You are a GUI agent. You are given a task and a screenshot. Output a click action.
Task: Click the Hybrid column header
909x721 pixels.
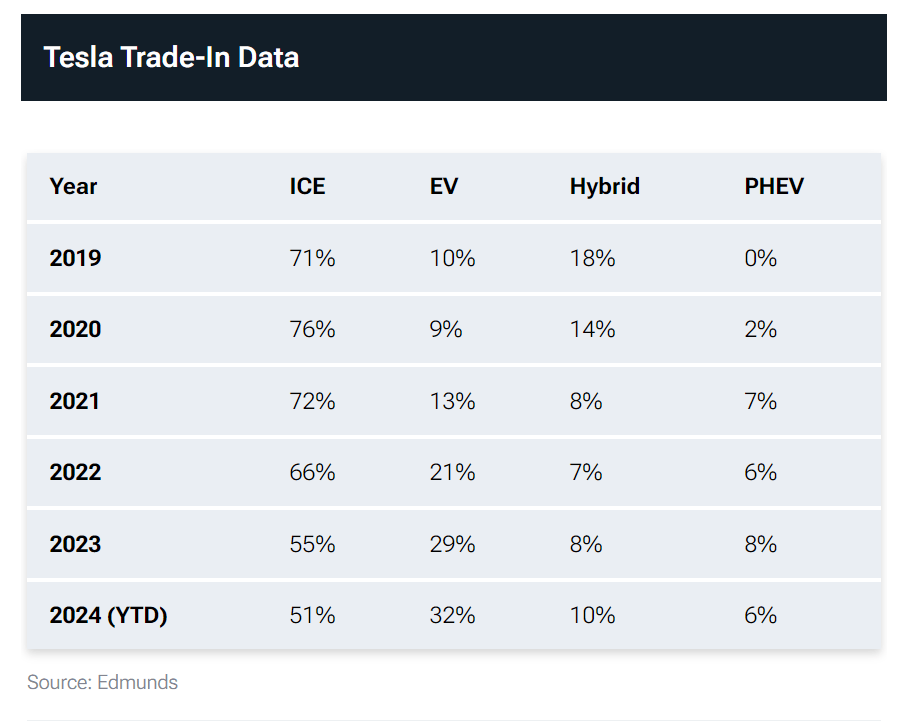tap(604, 186)
